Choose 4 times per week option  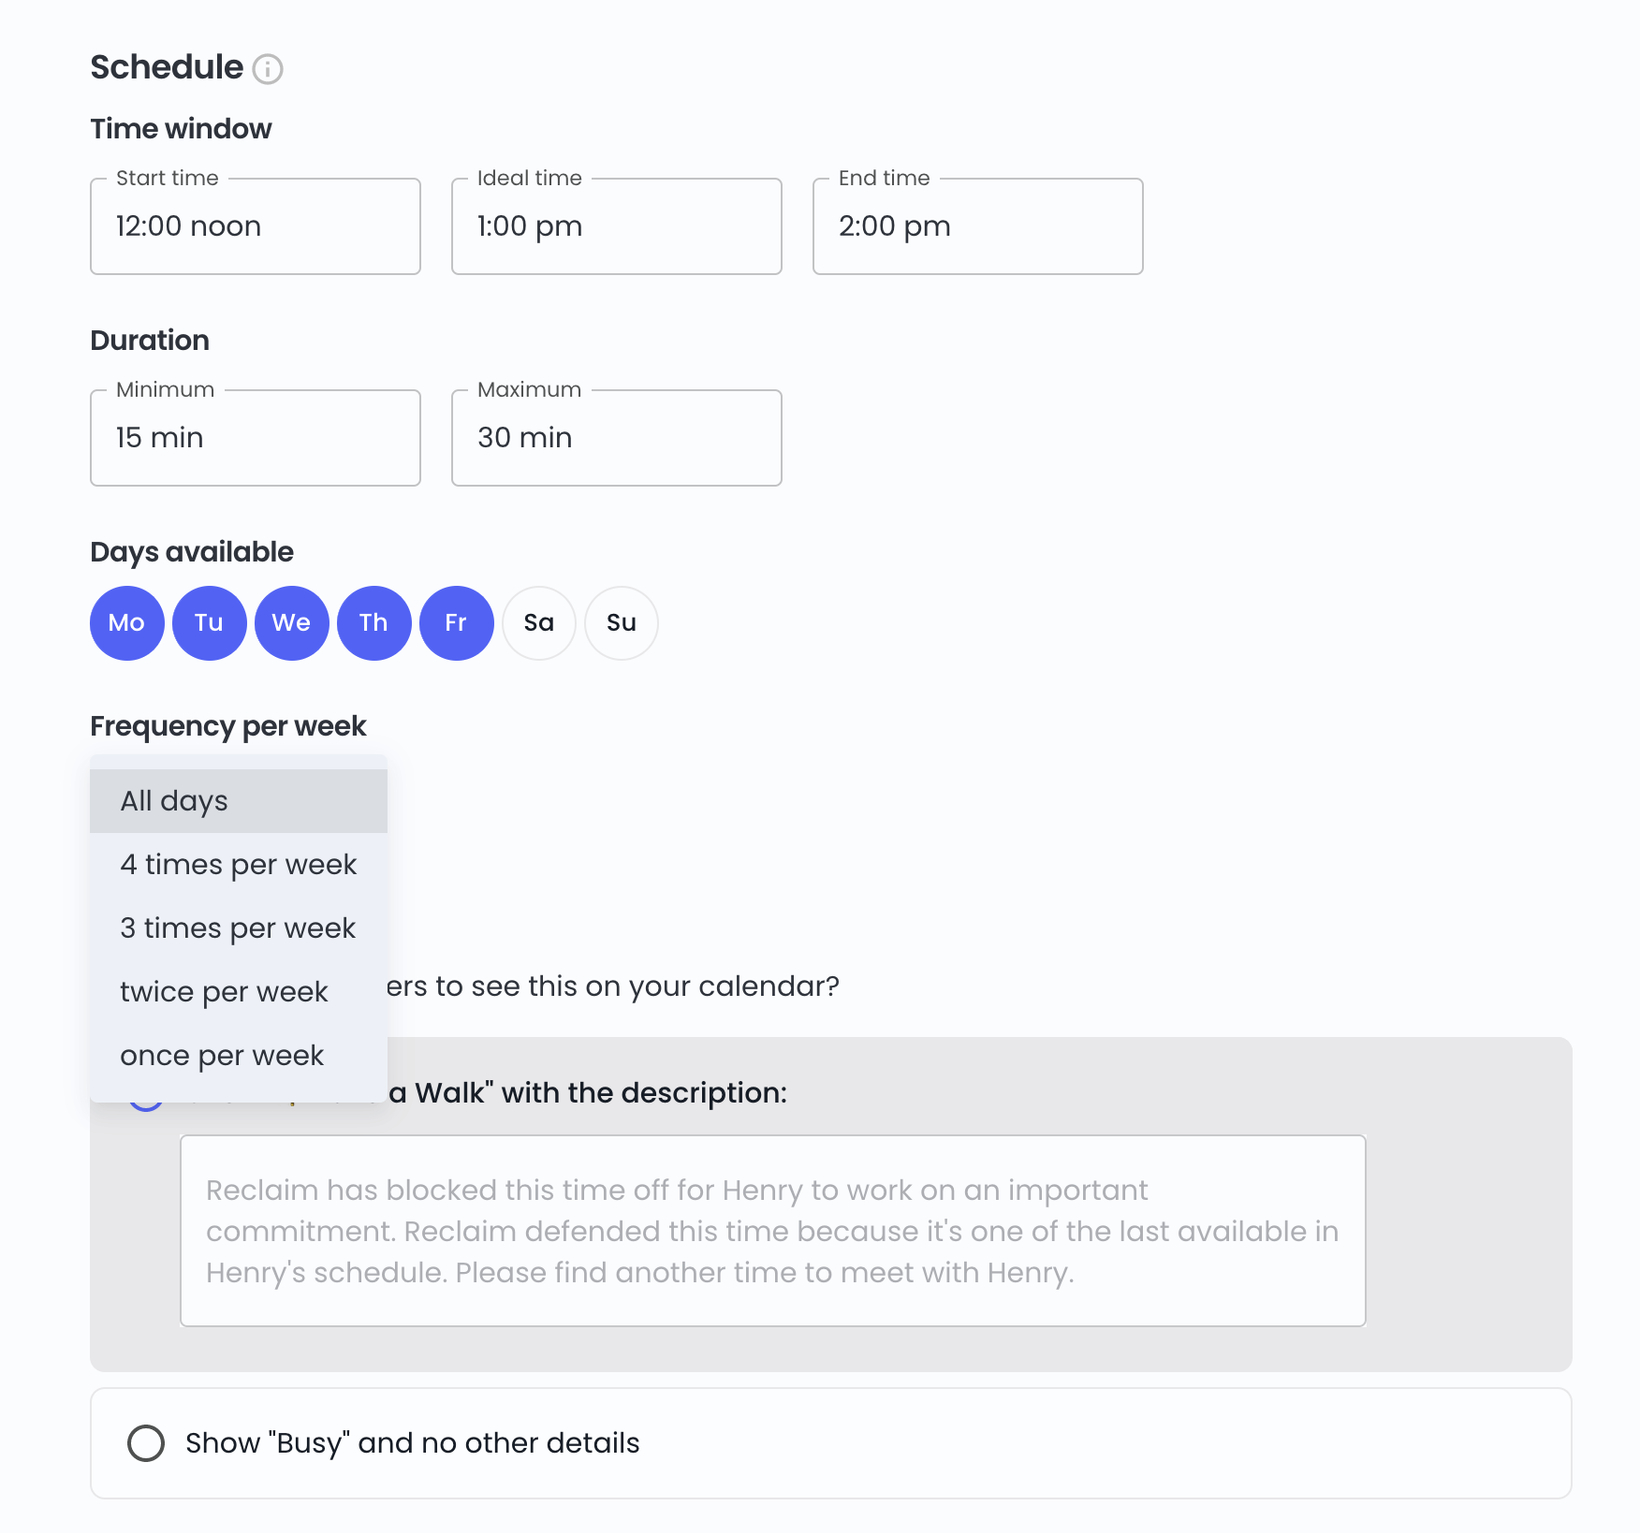(x=238, y=865)
